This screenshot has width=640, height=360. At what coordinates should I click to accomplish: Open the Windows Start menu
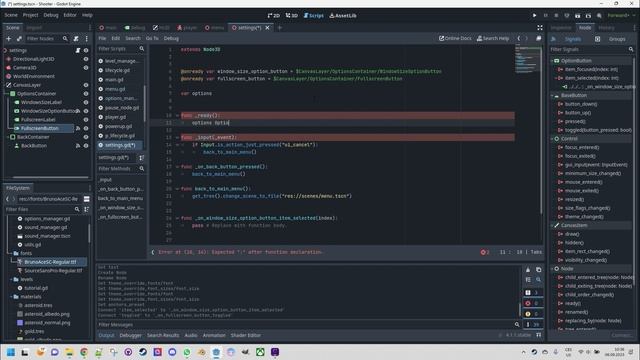pyautogui.click(x=11, y=352)
